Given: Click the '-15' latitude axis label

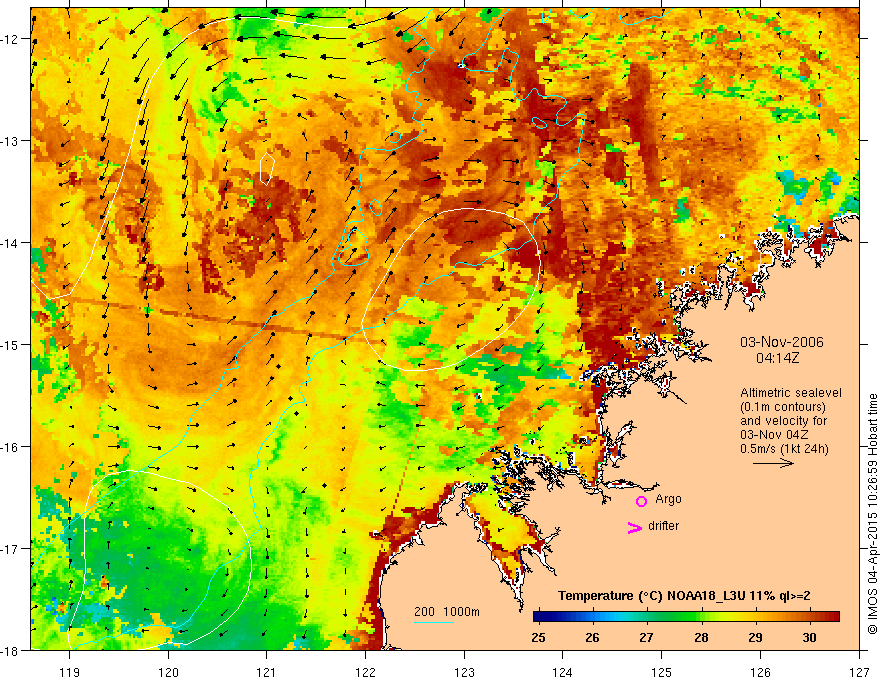Looking at the screenshot, I should click(11, 345).
